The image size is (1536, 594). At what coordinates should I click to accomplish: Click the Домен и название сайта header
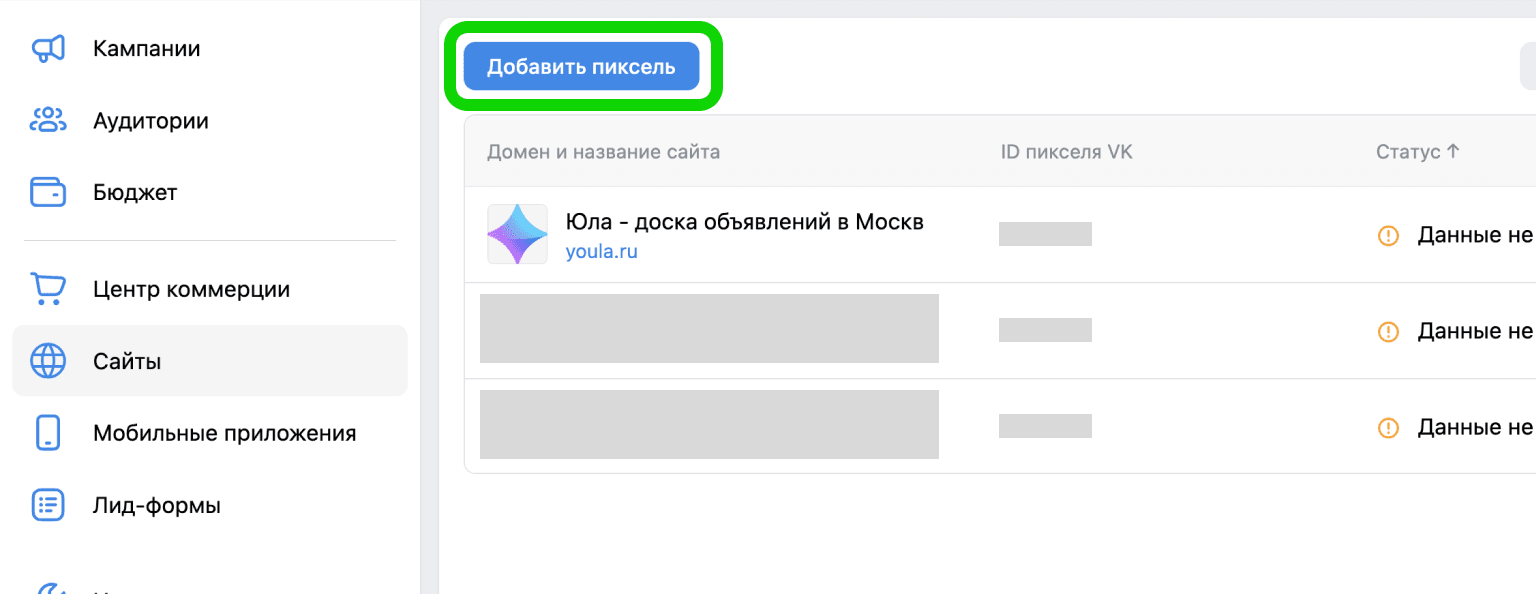click(603, 152)
